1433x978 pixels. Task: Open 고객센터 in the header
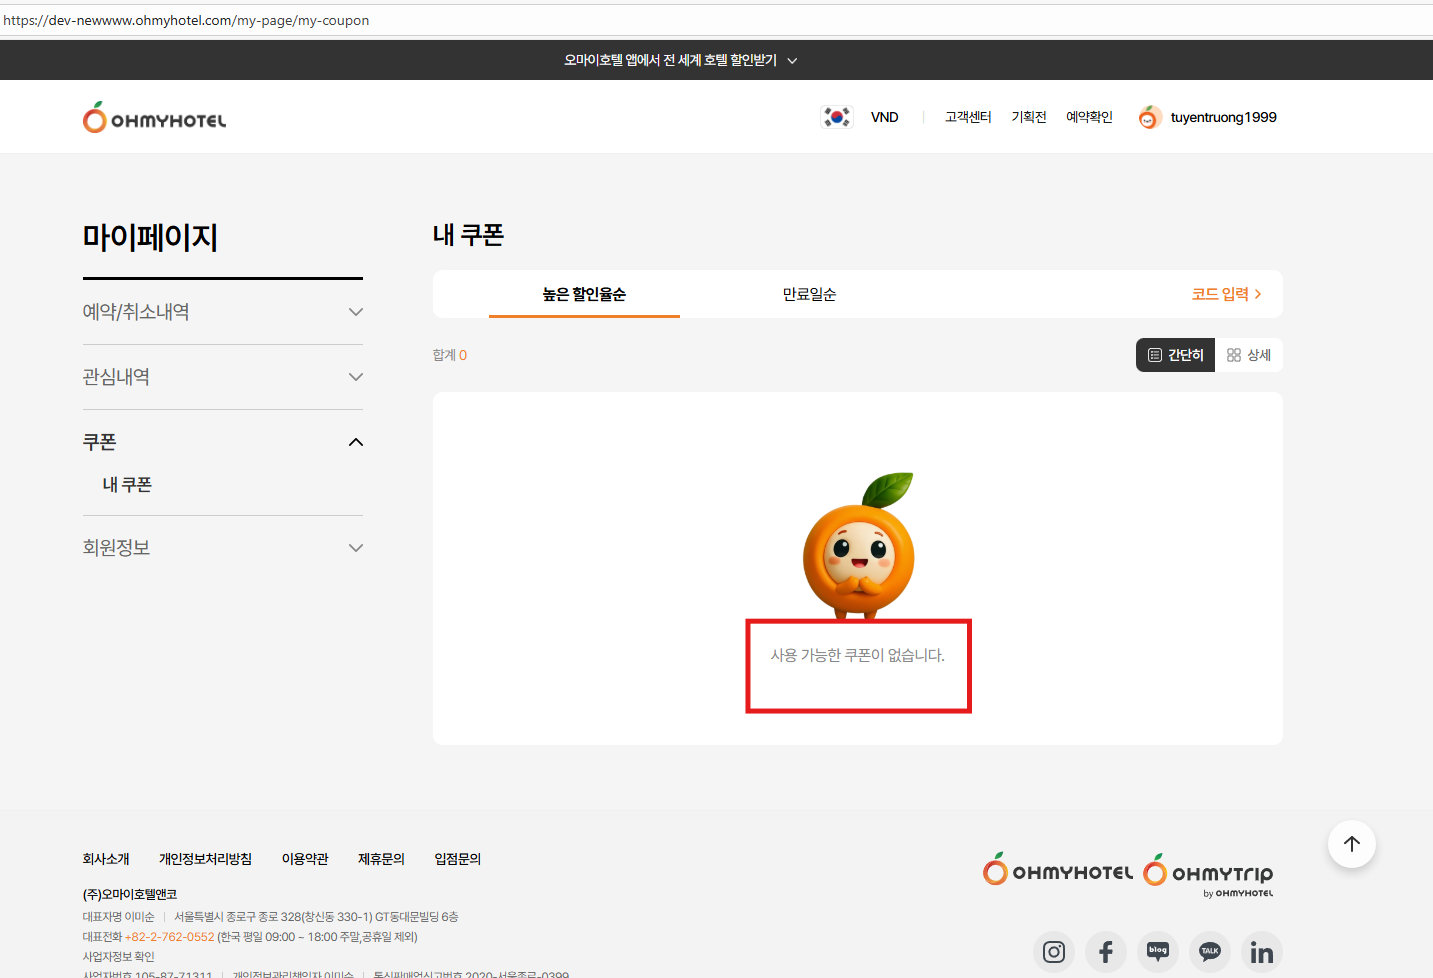coord(968,117)
